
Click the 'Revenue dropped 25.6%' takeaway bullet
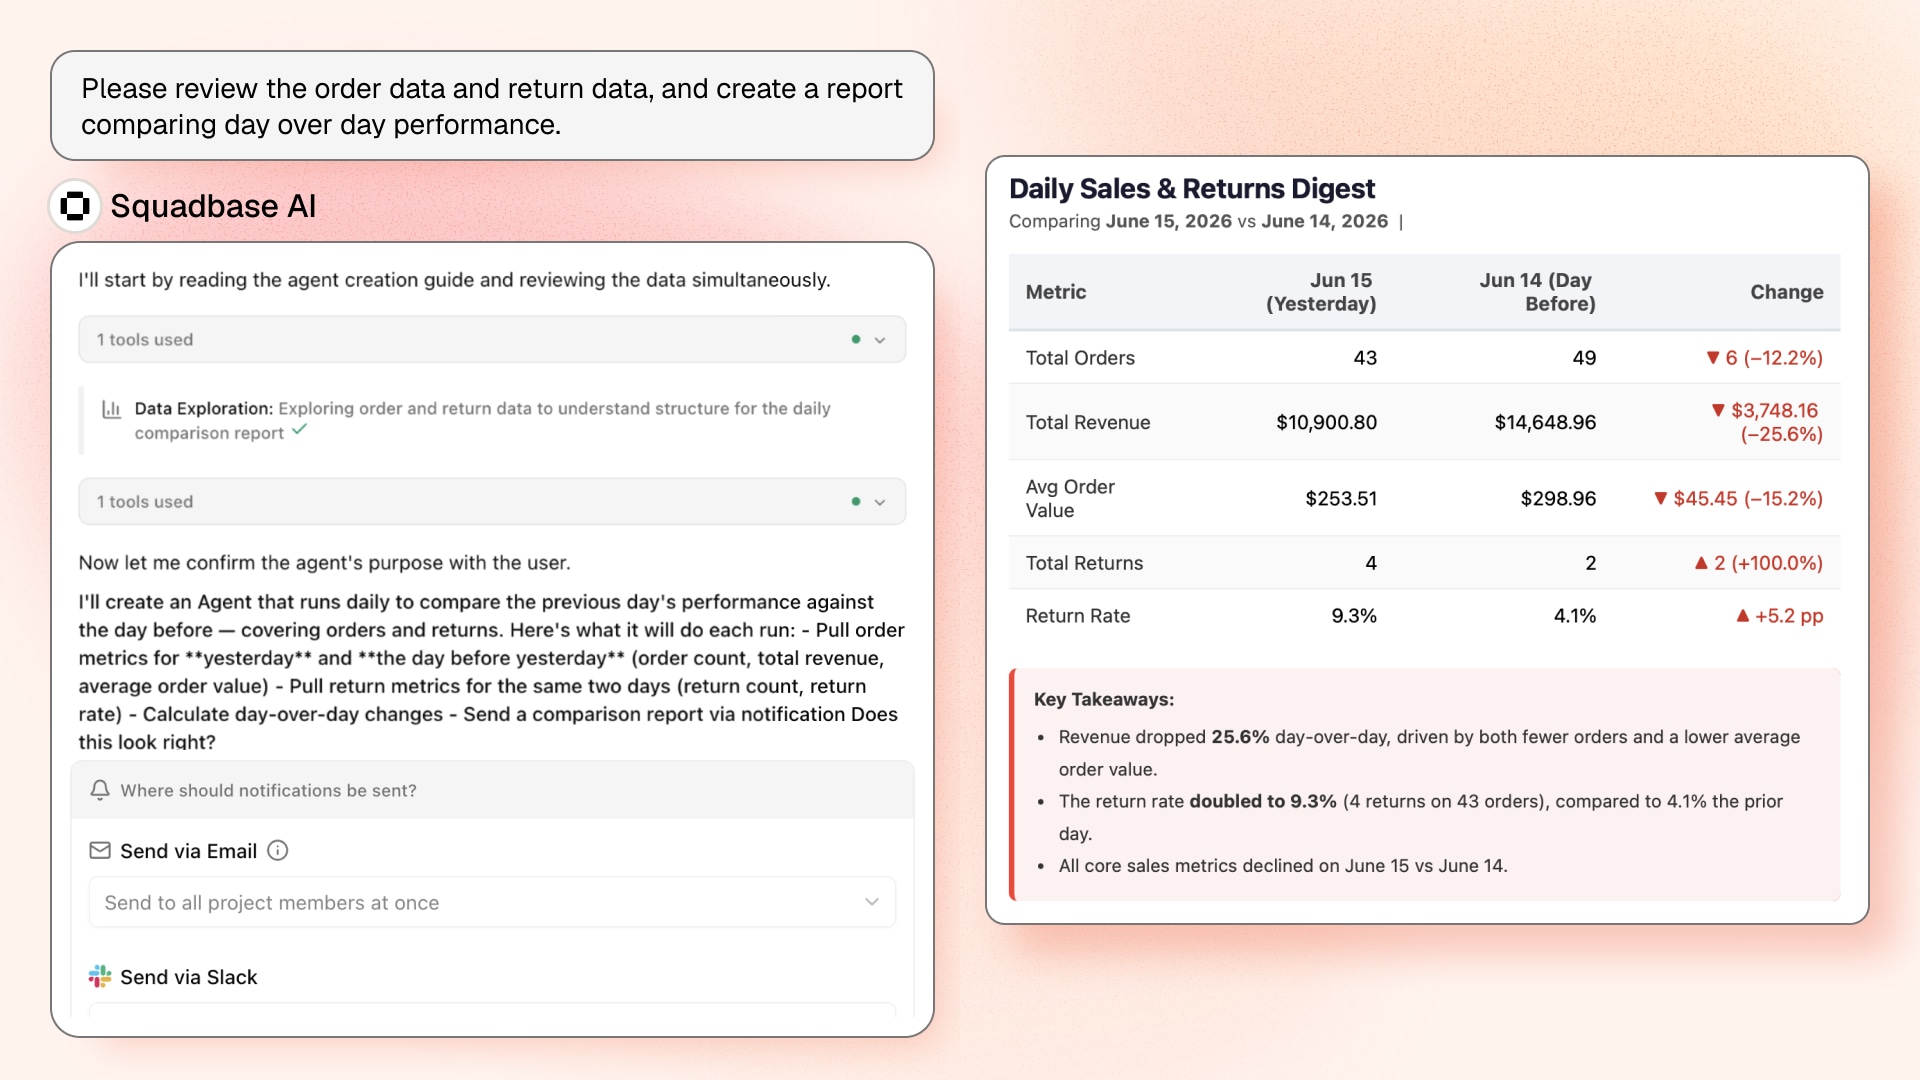1430,753
